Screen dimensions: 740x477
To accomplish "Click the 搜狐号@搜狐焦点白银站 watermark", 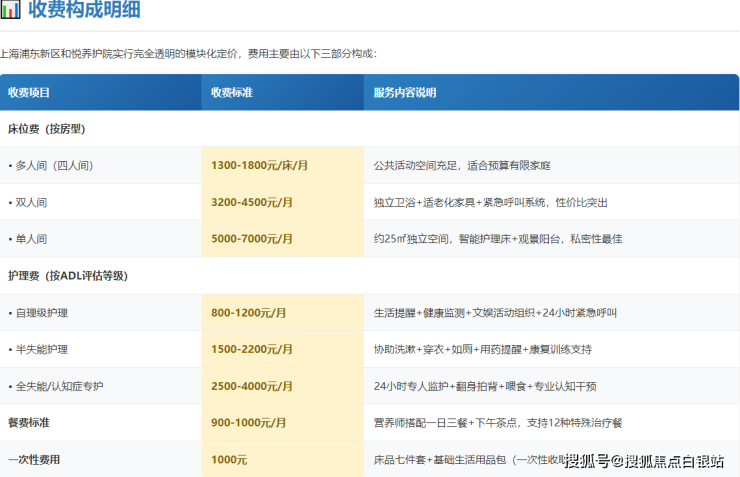I will click(644, 461).
